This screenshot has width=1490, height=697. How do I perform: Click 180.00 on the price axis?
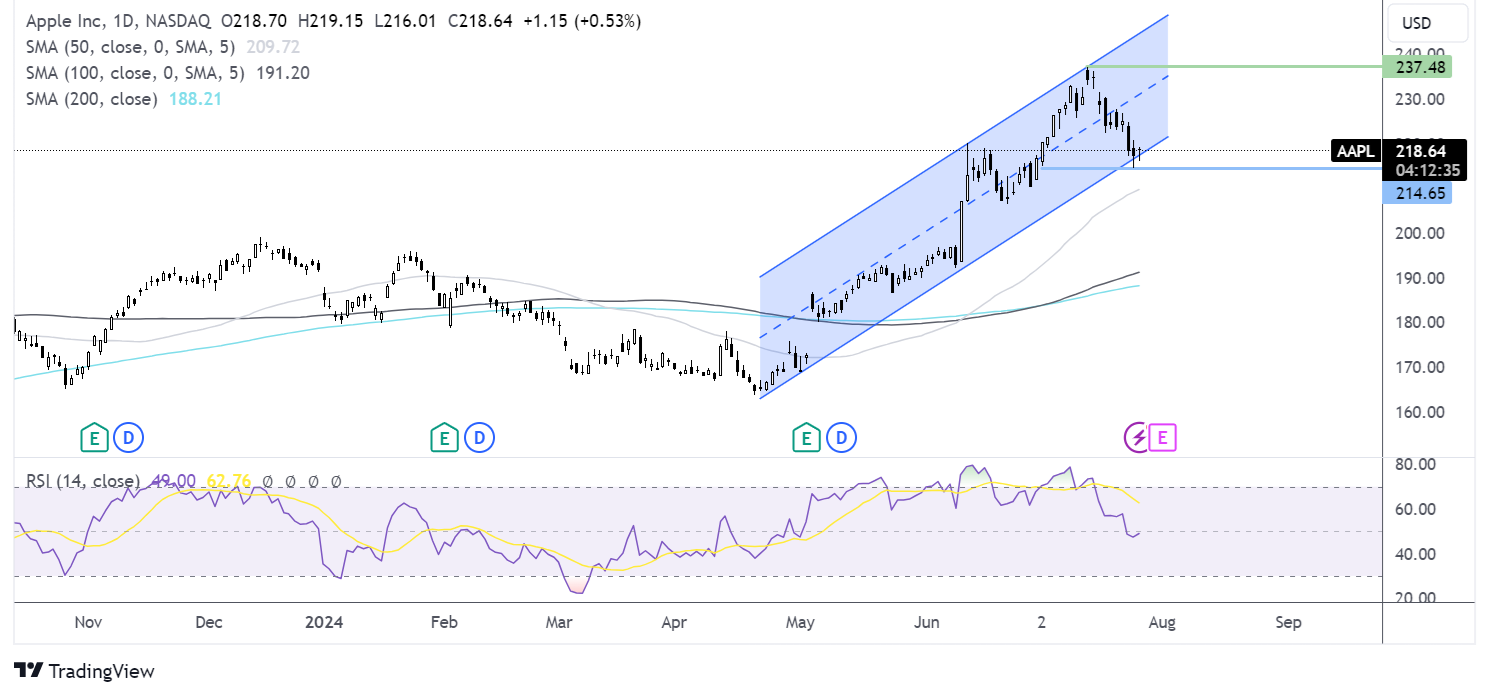(x=1422, y=322)
